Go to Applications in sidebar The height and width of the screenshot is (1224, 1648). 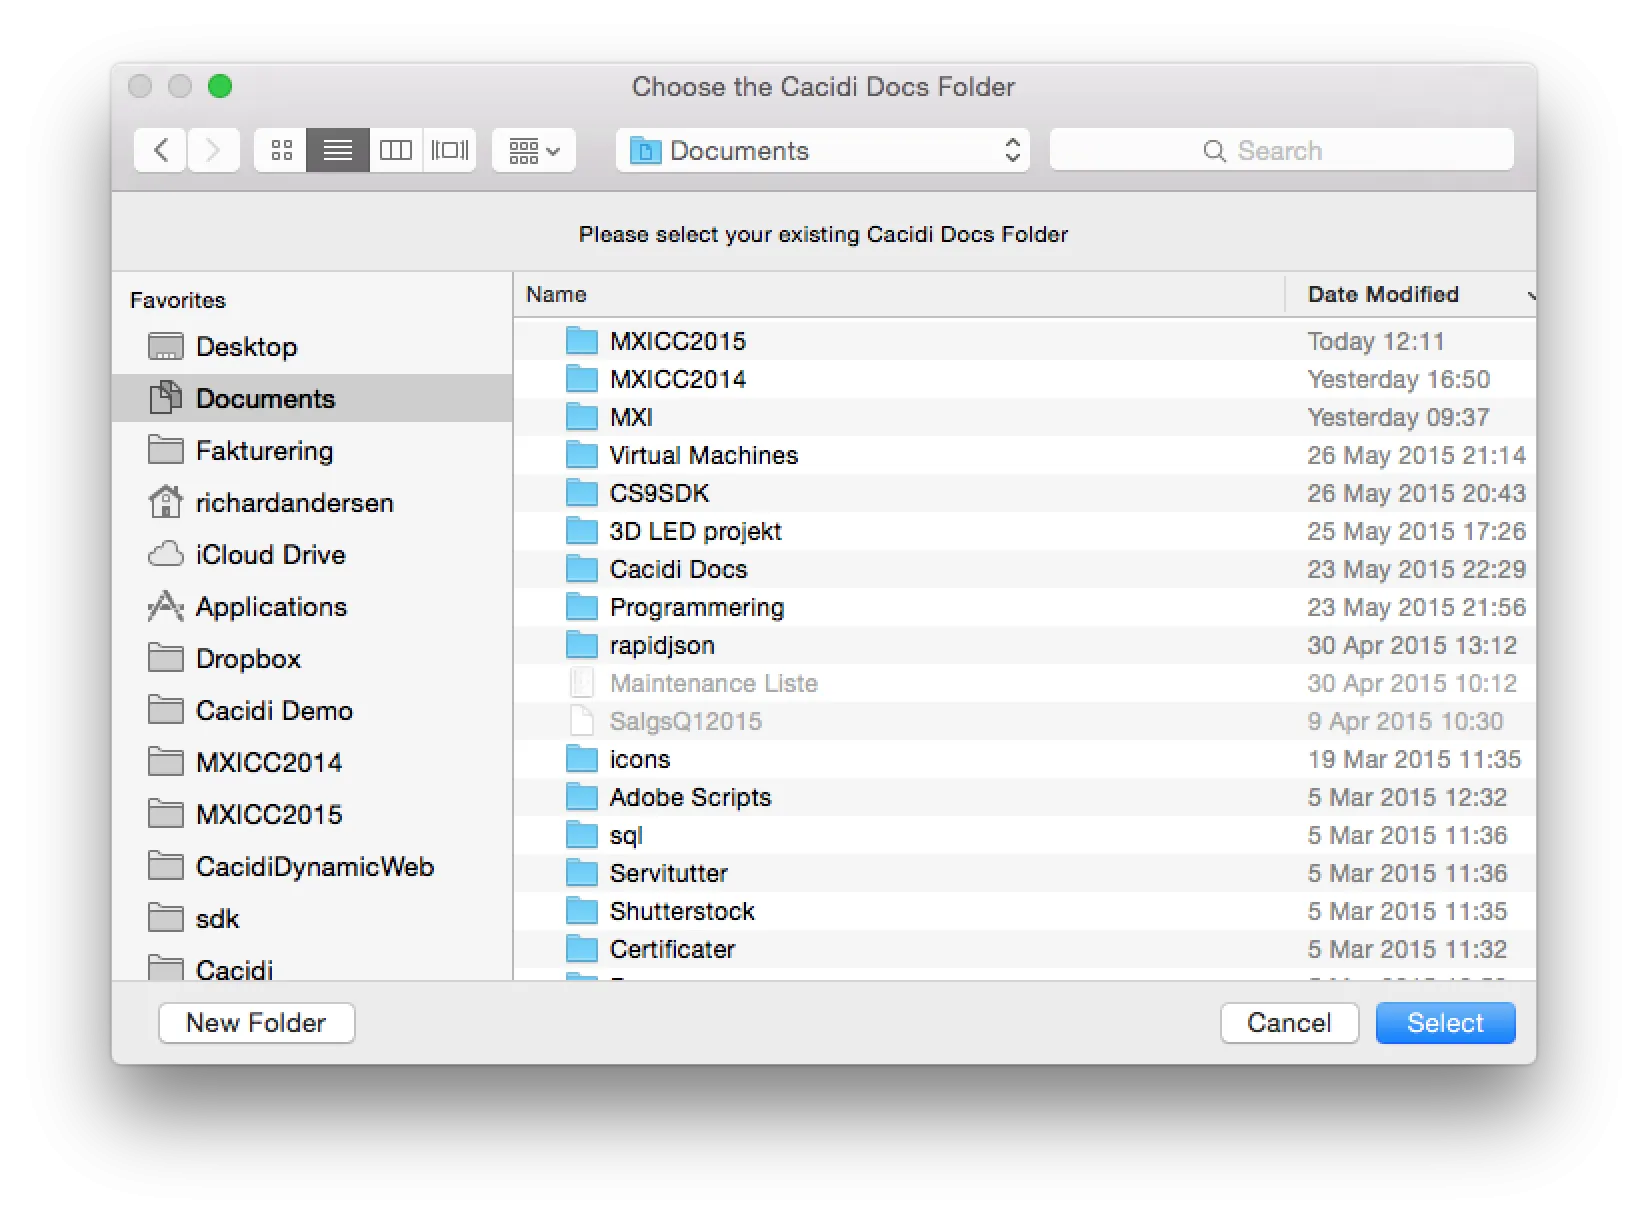[271, 607]
